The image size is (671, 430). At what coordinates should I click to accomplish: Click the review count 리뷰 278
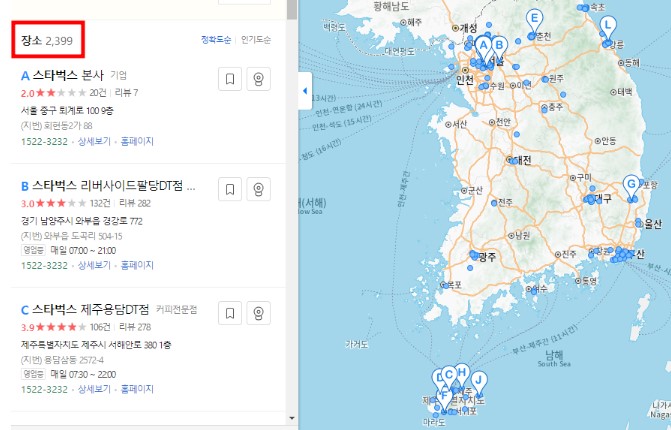135,327
